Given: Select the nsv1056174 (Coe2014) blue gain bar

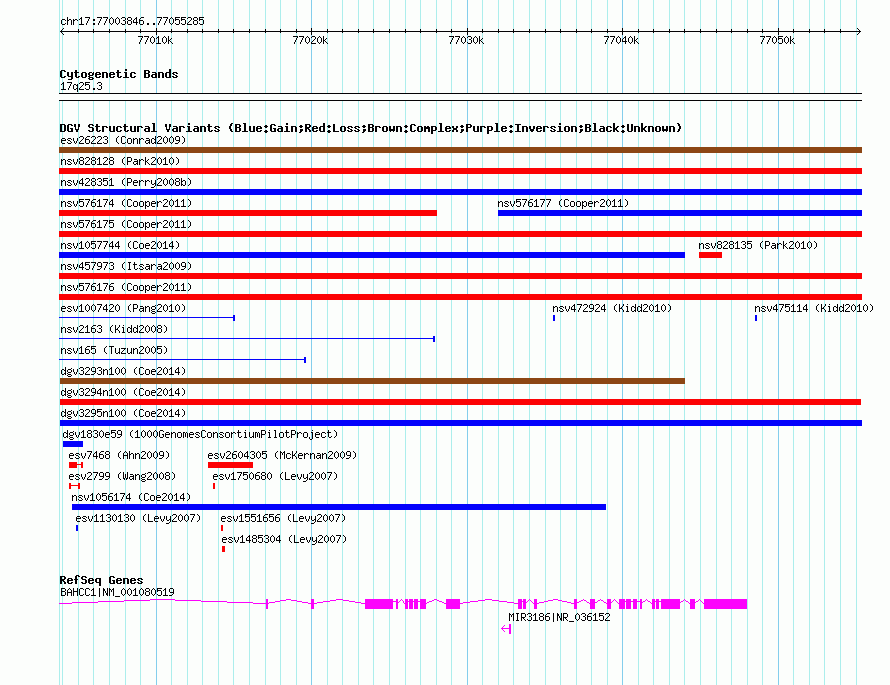Looking at the screenshot, I should tap(339, 507).
